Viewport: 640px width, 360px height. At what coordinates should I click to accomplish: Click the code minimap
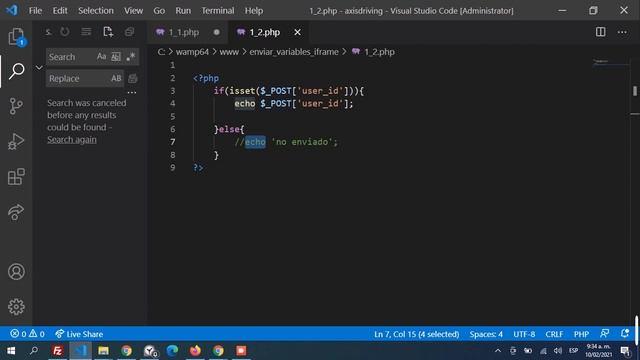pyautogui.click(x=610, y=62)
